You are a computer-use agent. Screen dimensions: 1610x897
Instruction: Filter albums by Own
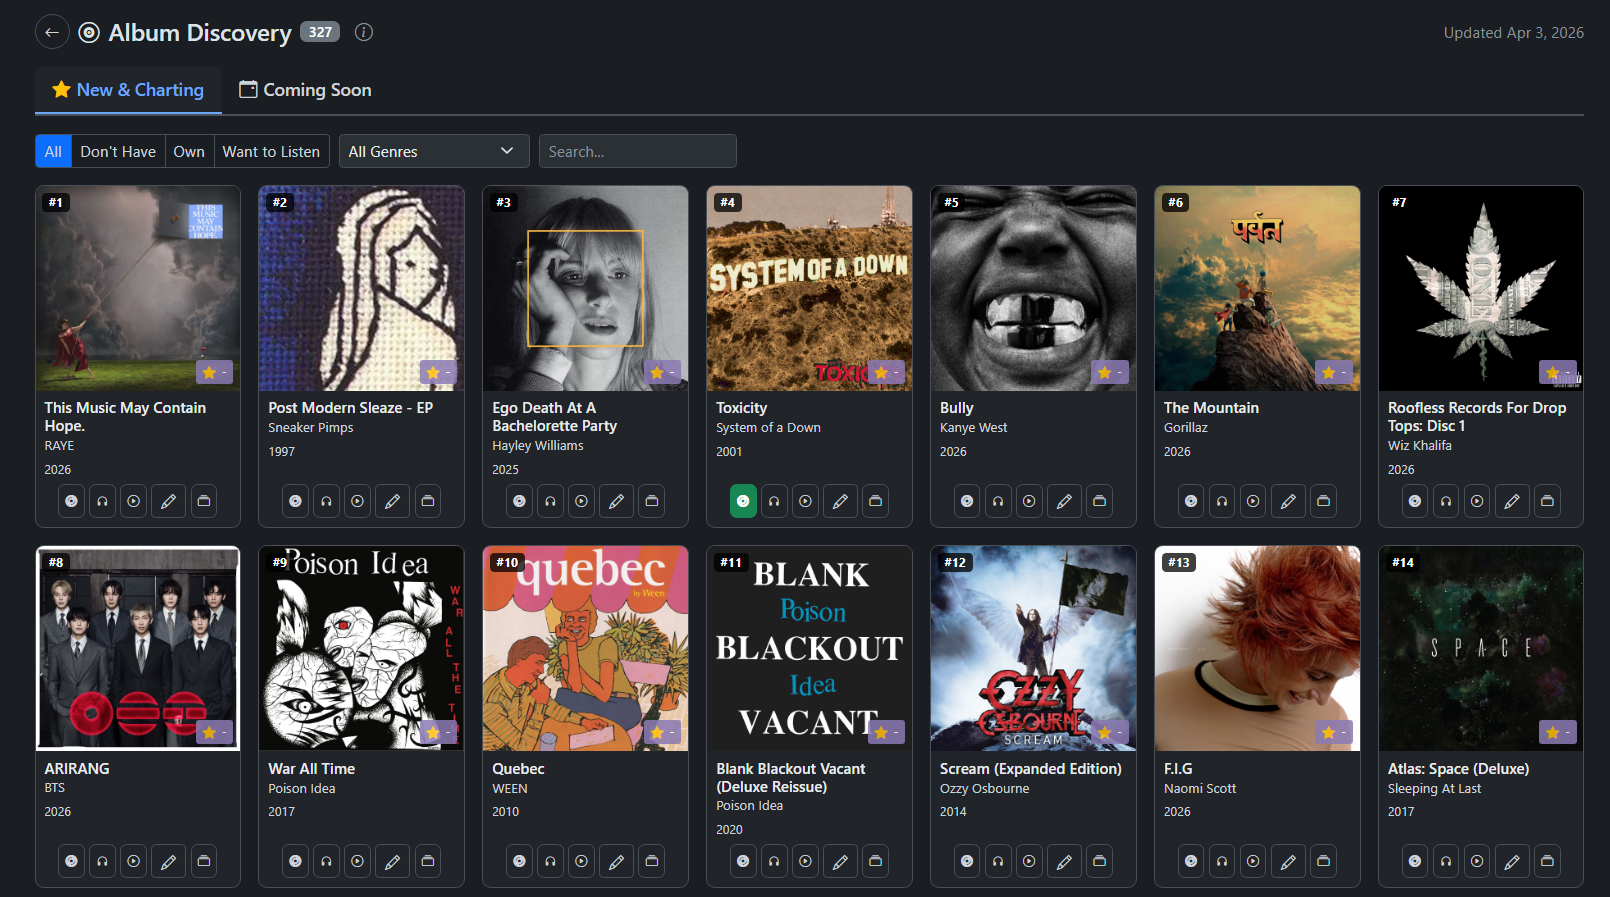pyautogui.click(x=189, y=151)
